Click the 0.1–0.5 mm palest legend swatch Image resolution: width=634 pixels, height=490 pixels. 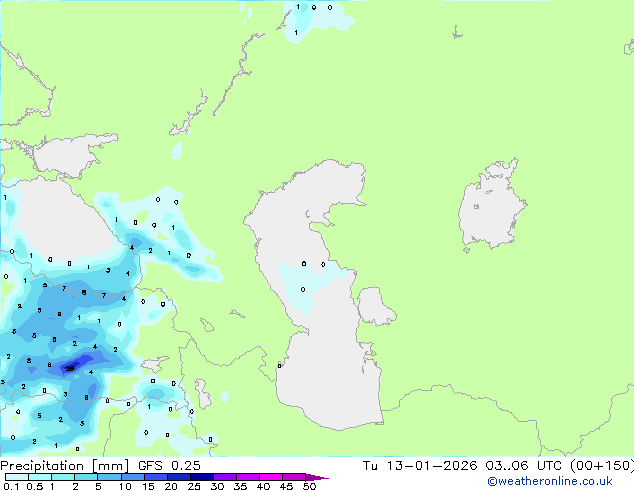click(17, 477)
